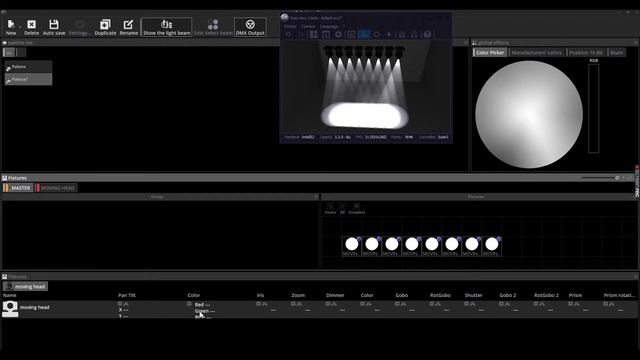Click the Delete toolbar icon

coord(31,27)
